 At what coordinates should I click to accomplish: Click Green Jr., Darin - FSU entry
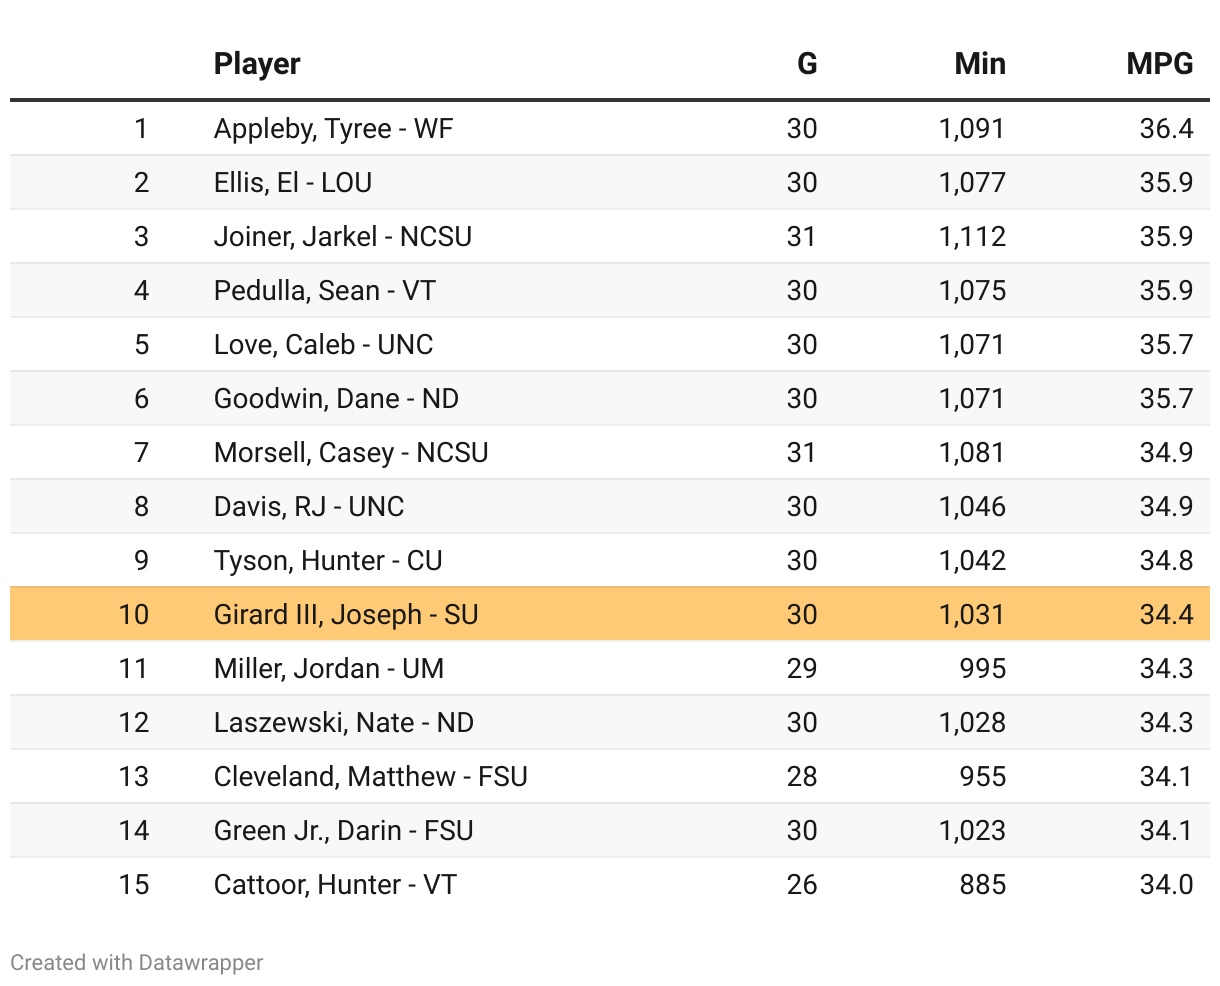(x=343, y=831)
